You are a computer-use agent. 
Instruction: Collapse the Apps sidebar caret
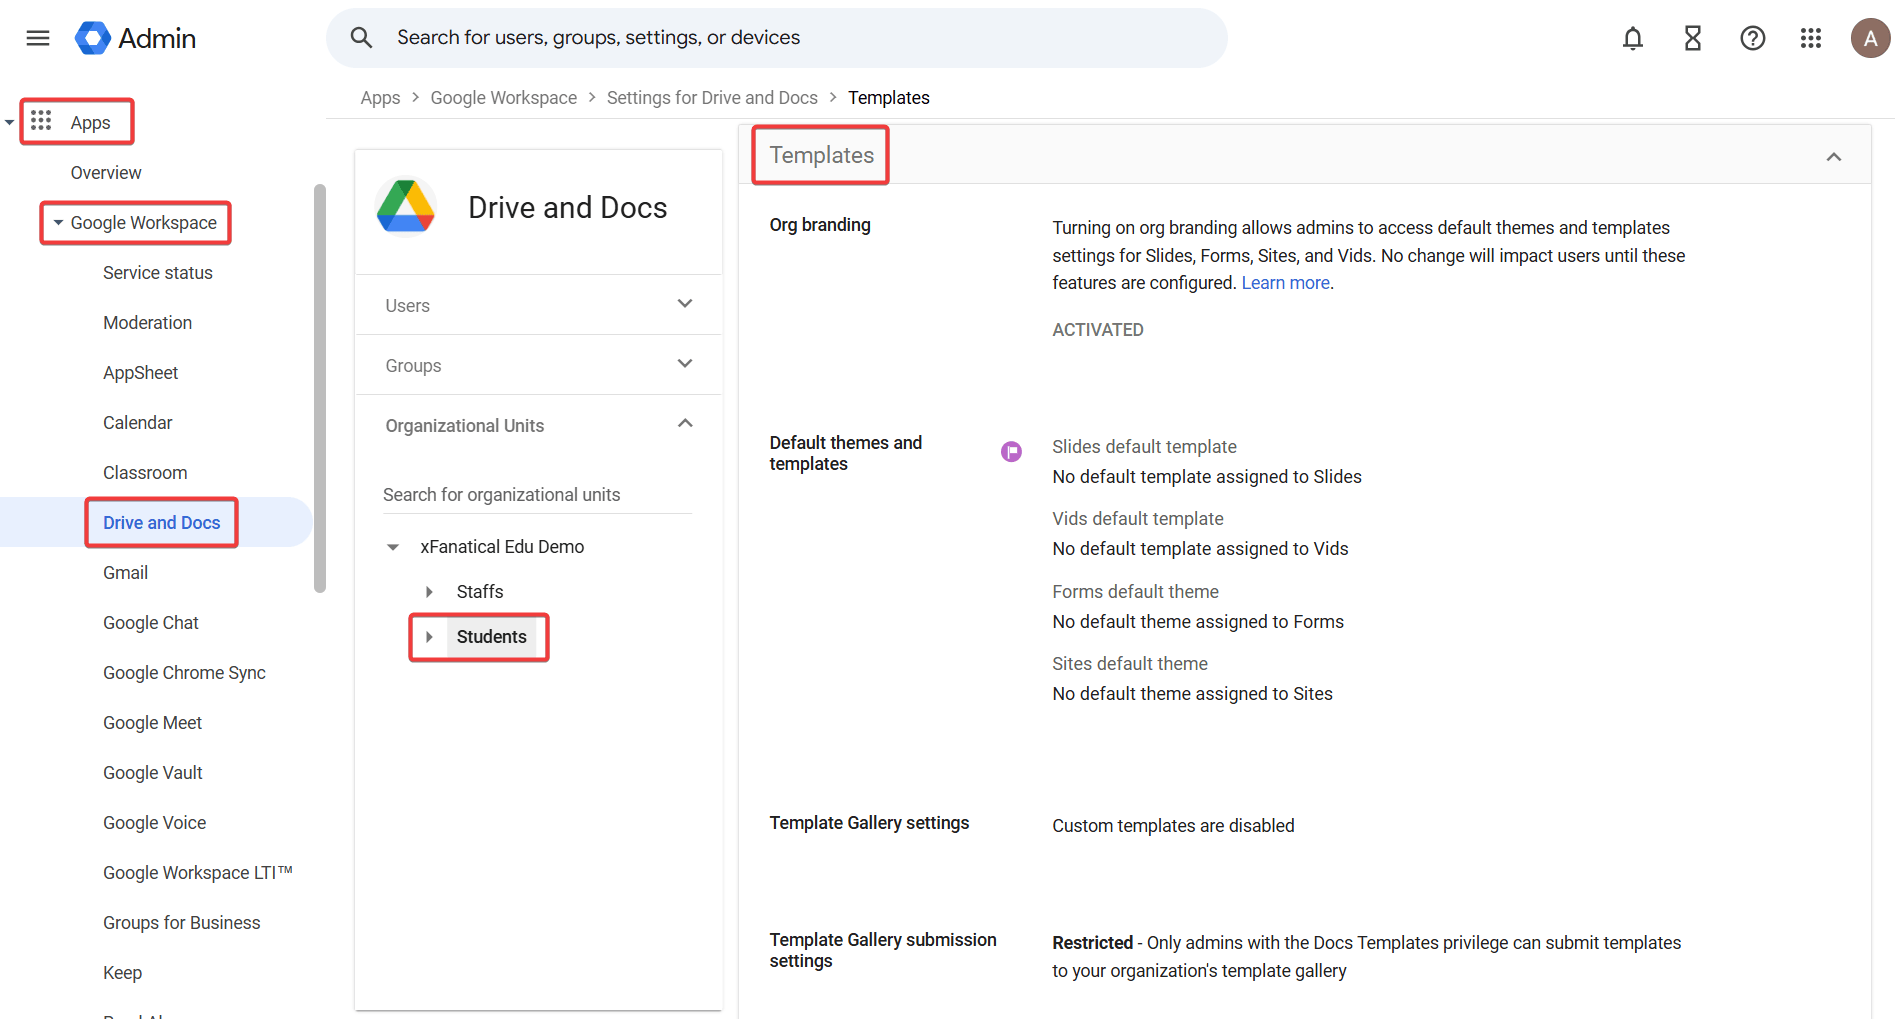point(9,123)
